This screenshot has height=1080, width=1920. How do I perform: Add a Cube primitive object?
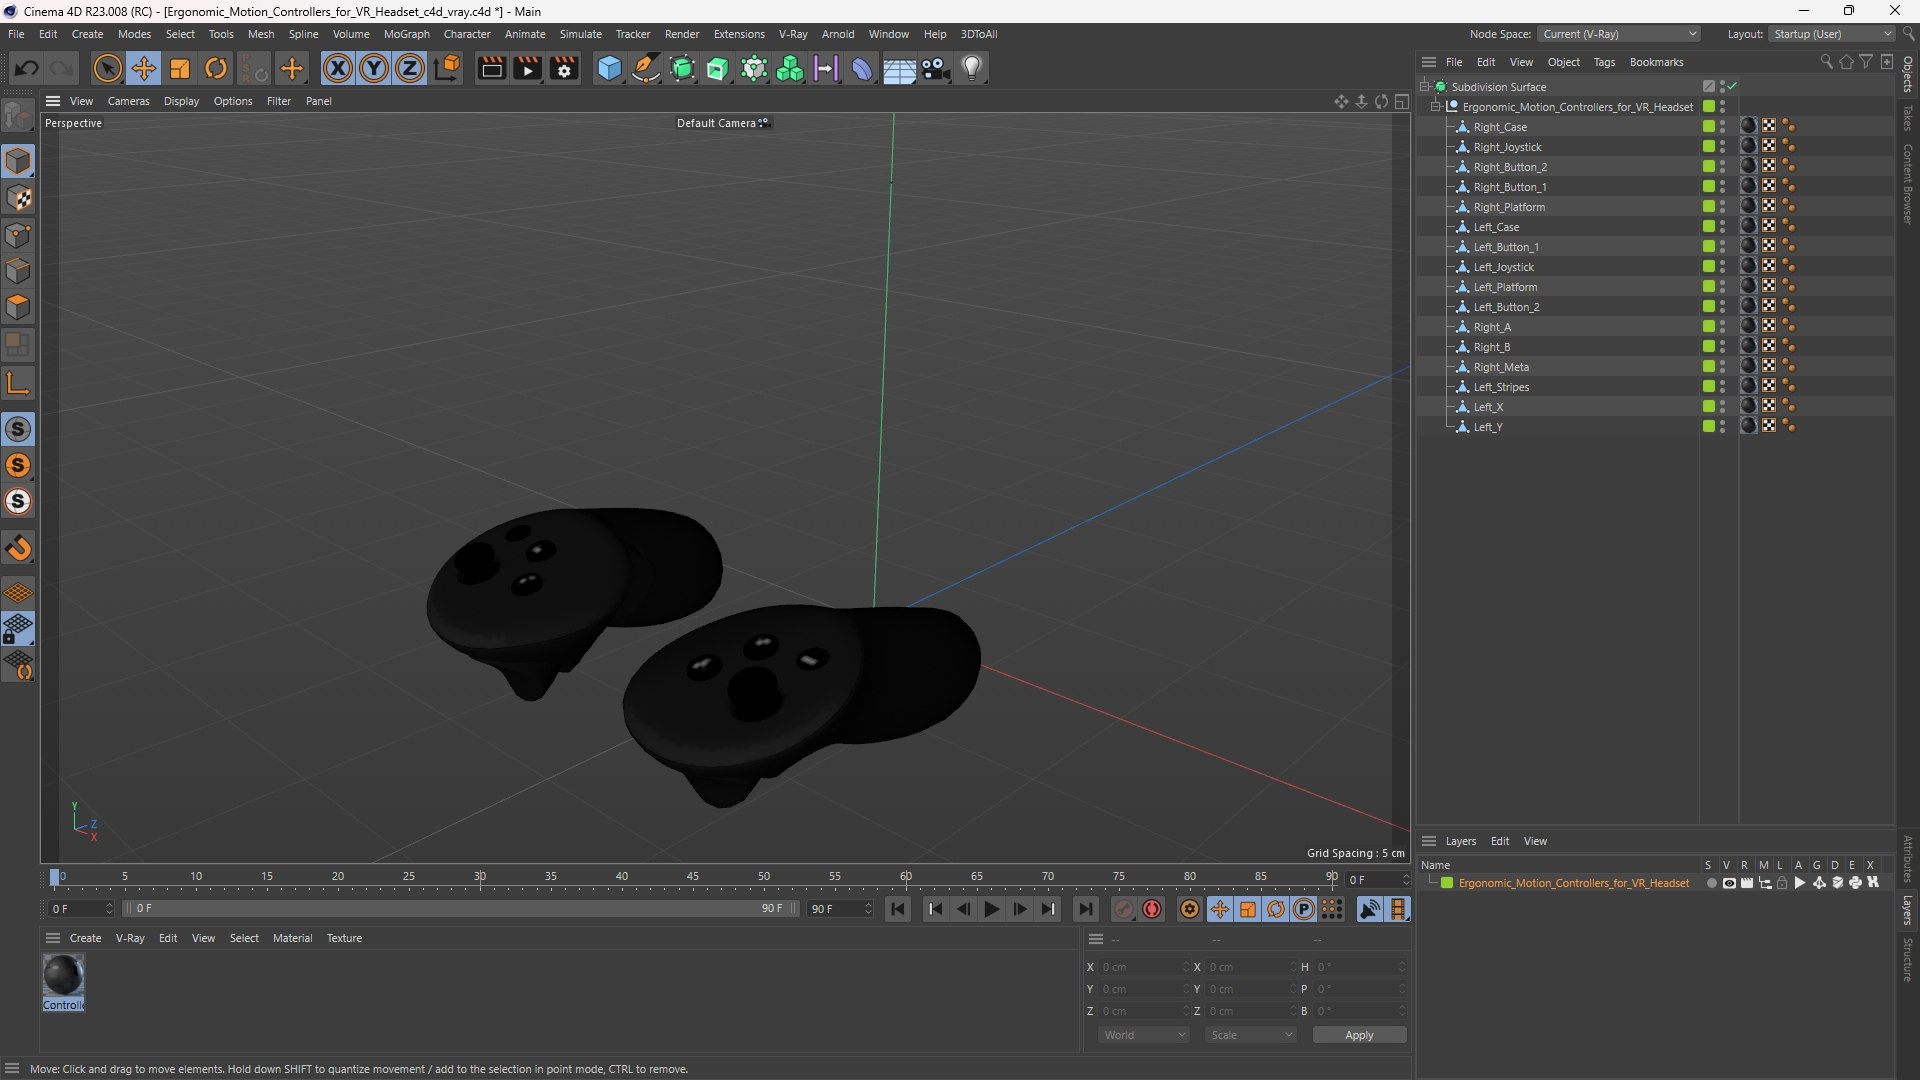(609, 68)
